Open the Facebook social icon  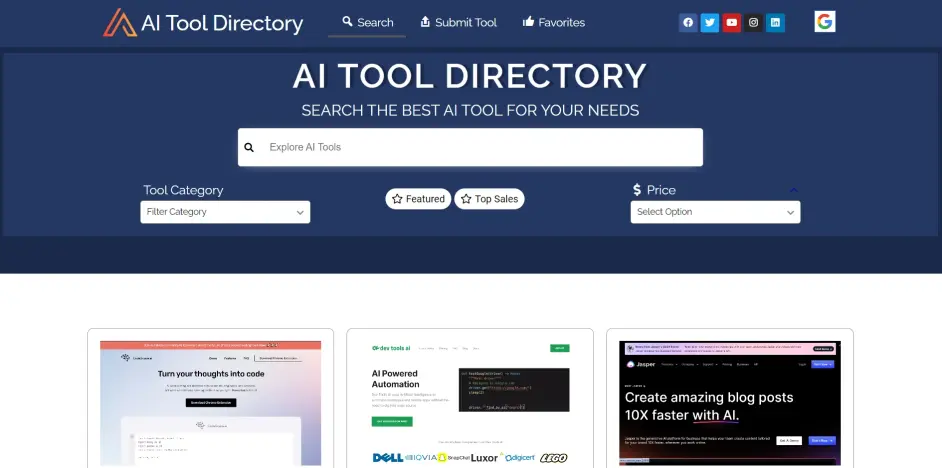pyautogui.click(x=688, y=23)
